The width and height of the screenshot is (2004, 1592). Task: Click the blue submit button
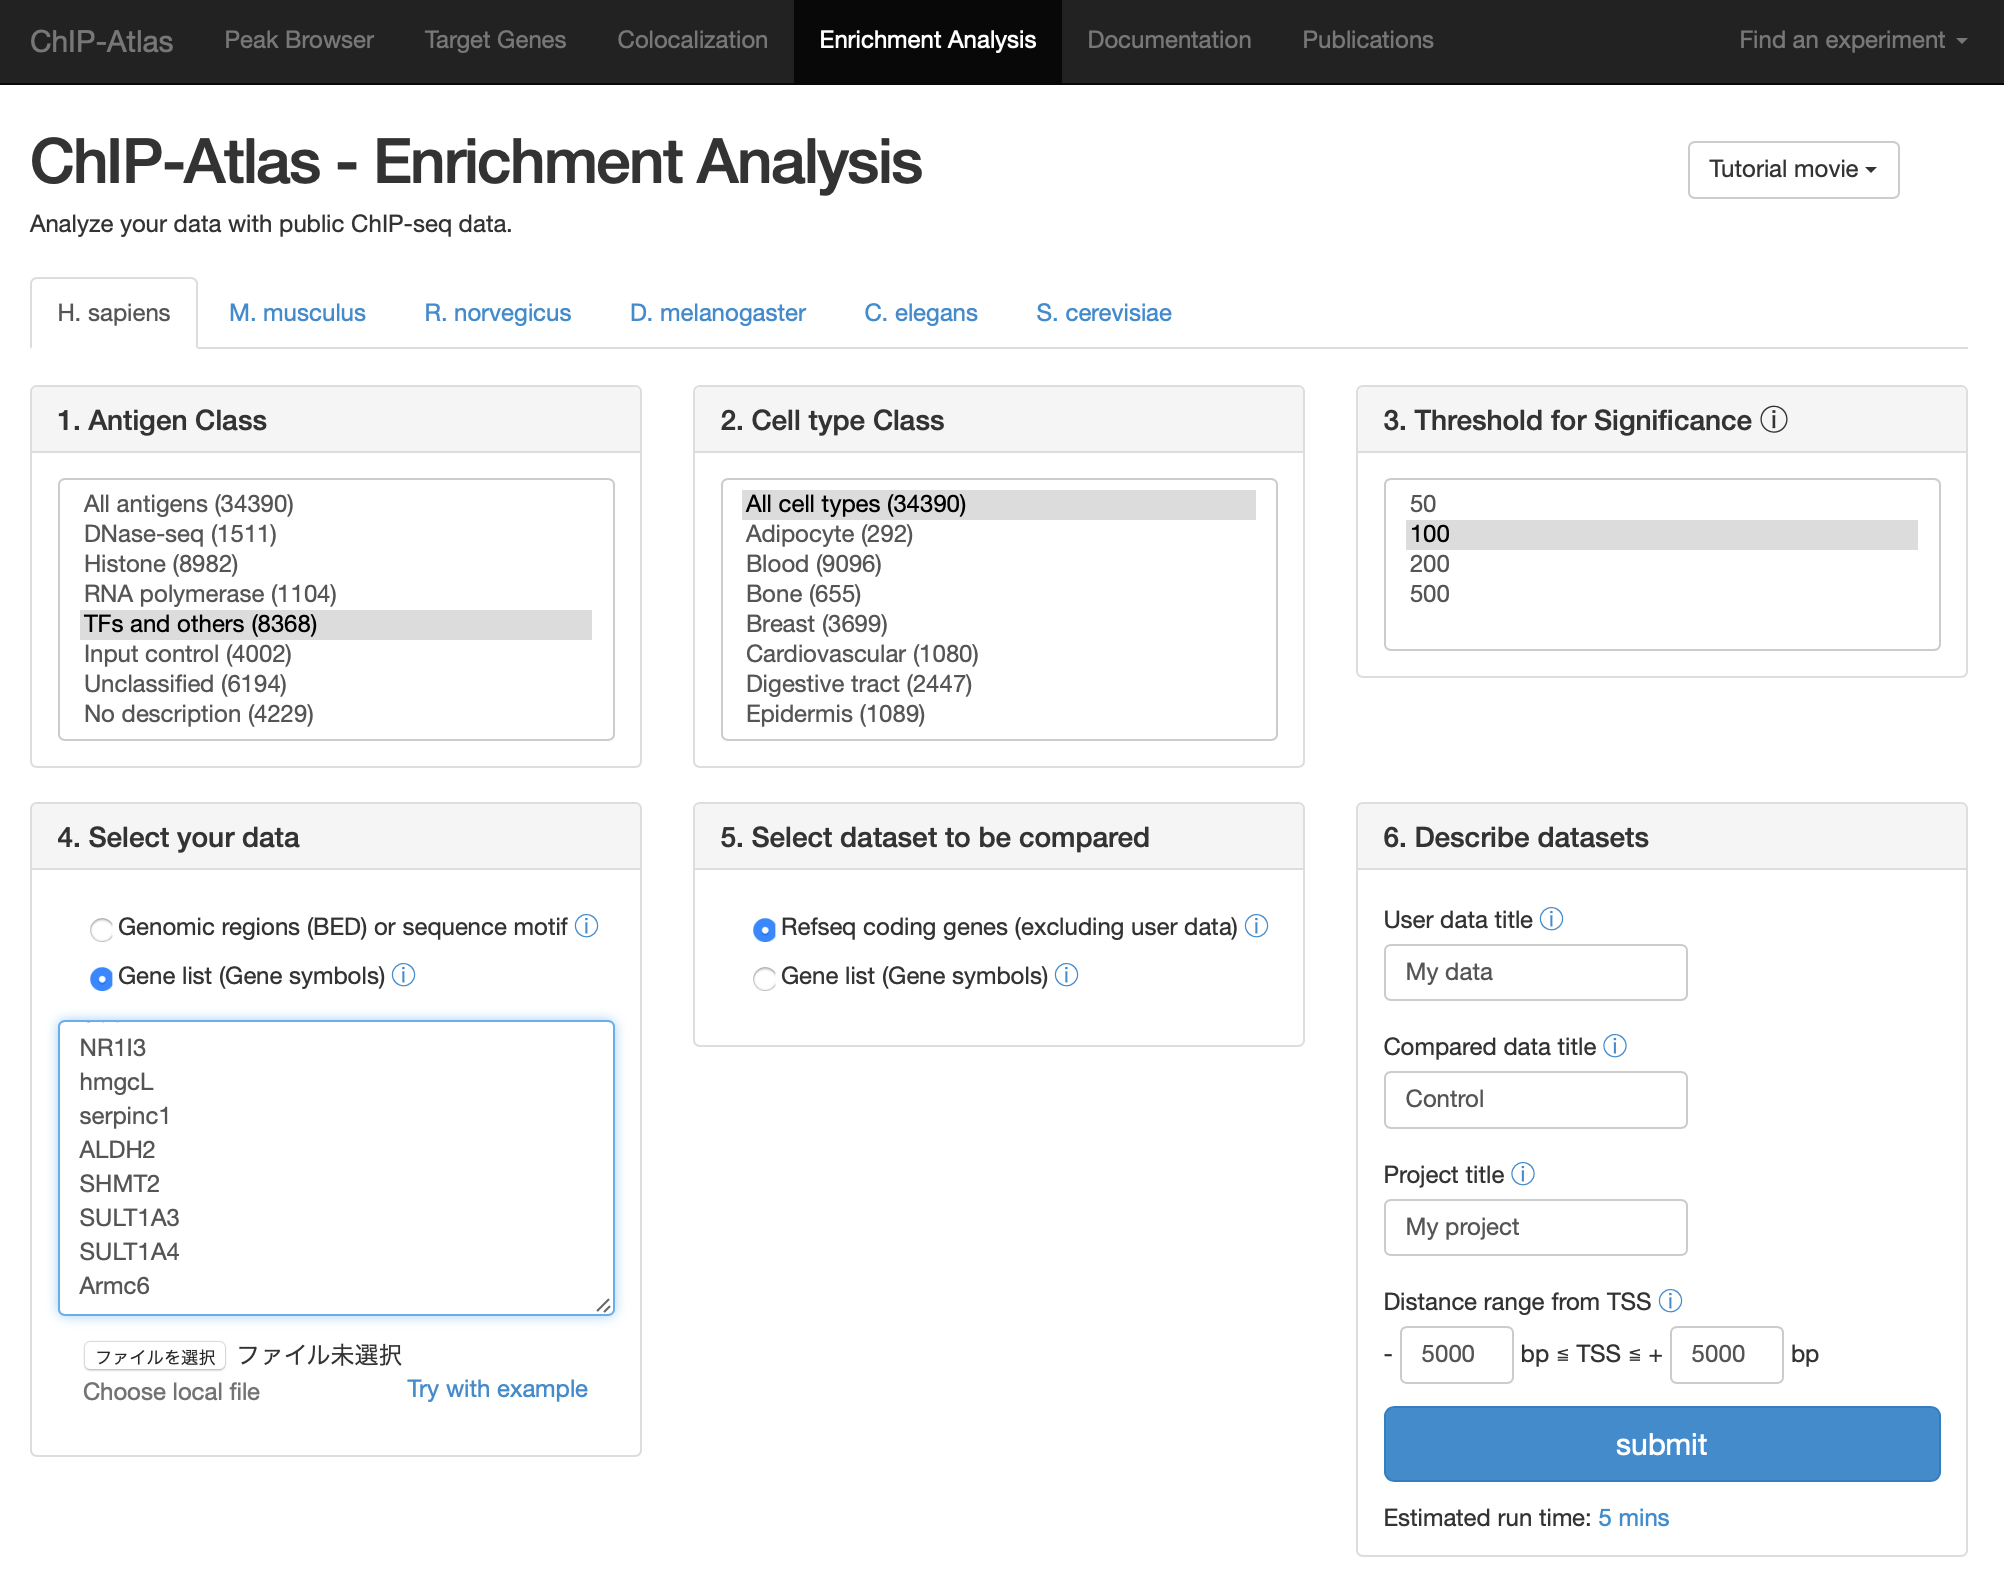point(1661,1444)
